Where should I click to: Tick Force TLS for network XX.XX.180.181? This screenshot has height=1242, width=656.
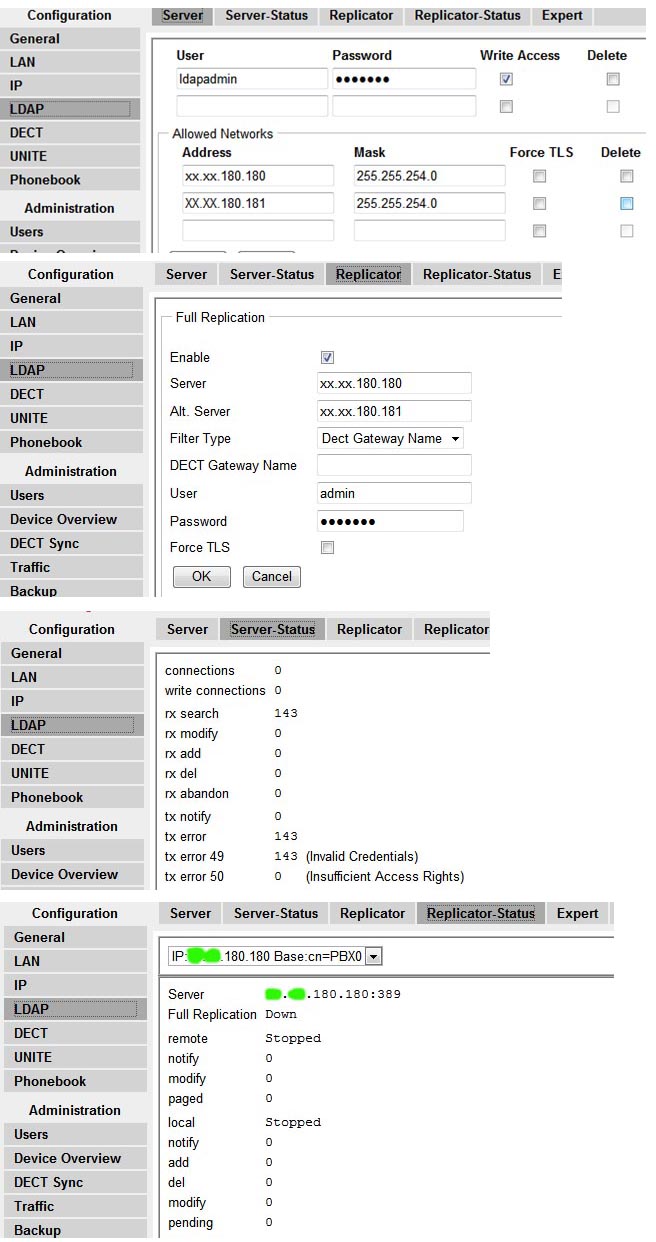pos(539,203)
